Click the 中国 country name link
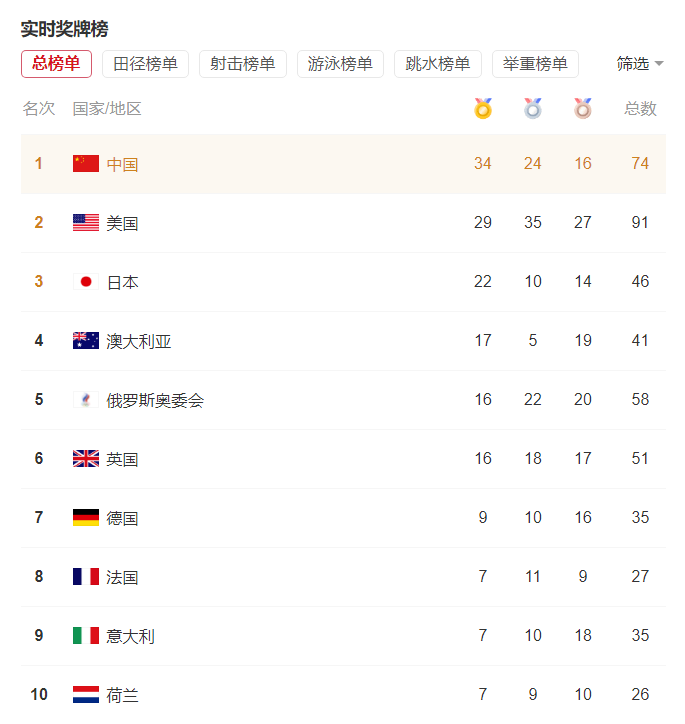This screenshot has height=724, width=685. pyautogui.click(x=123, y=164)
